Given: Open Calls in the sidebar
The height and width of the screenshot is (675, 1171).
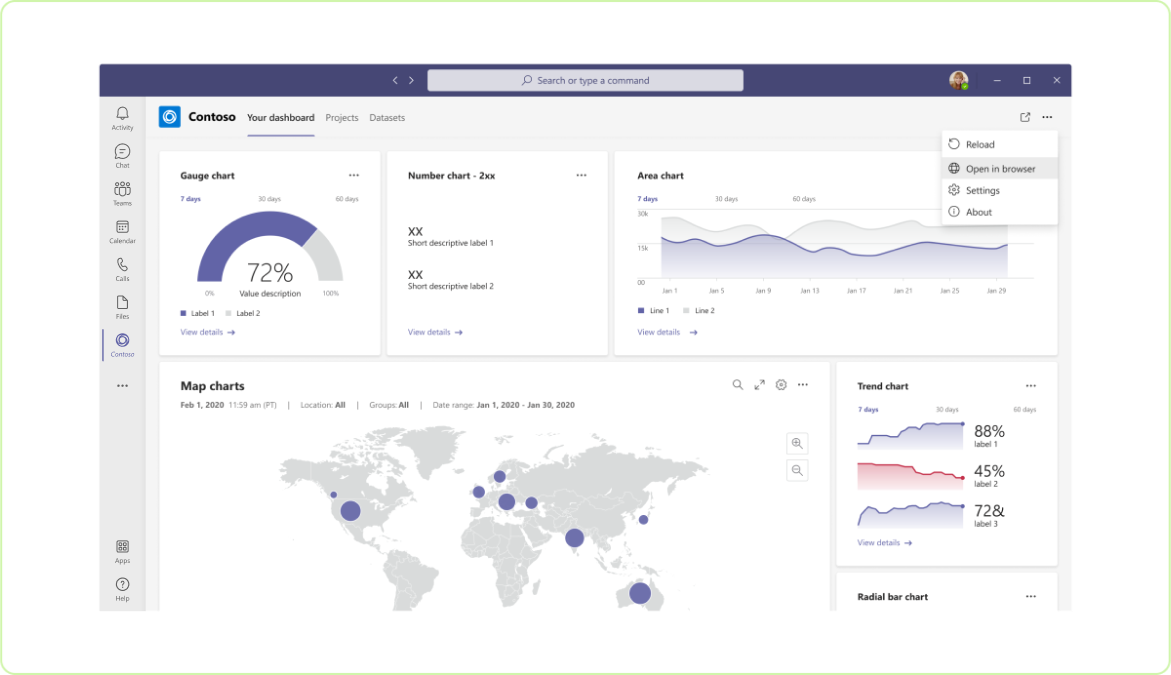Looking at the screenshot, I should click(x=122, y=269).
